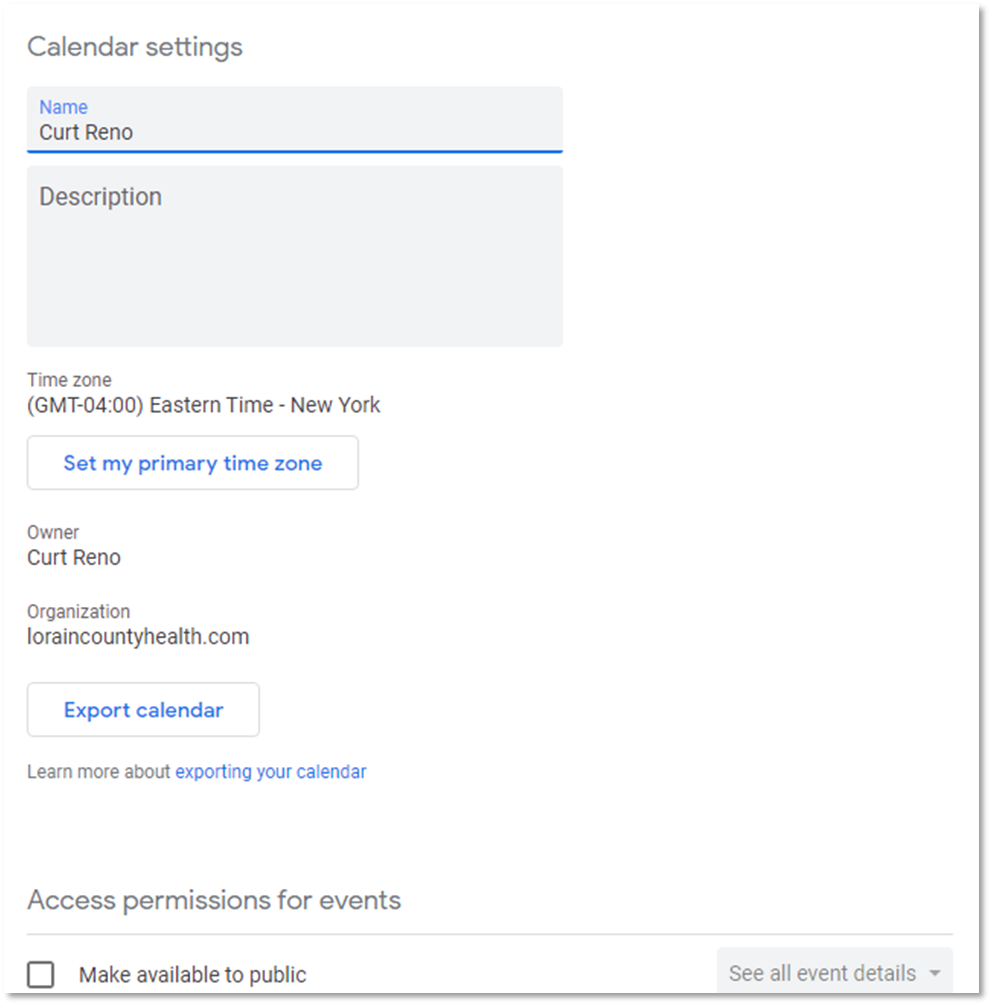Click the Calendar settings heading

coord(135,47)
